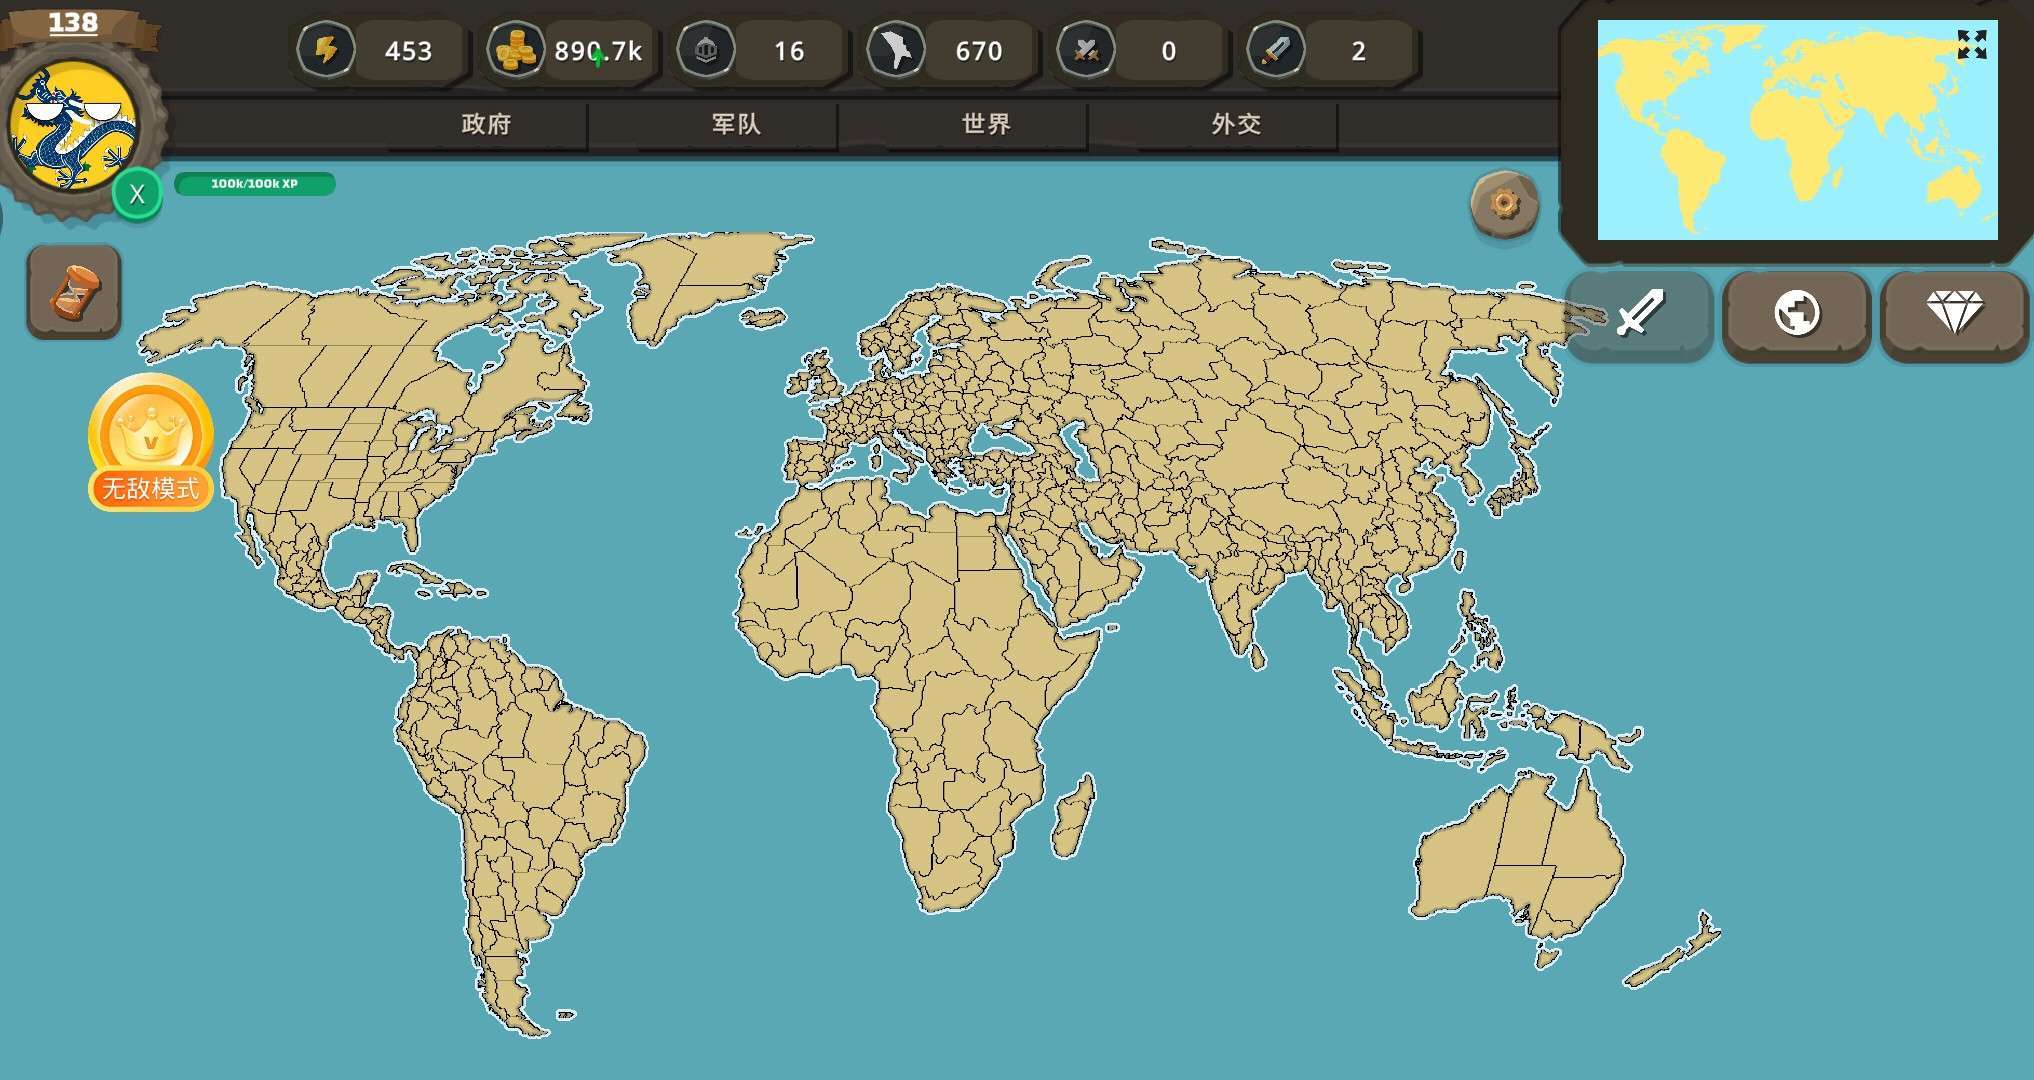
Task: Open the 政府 government tab
Action: point(486,124)
